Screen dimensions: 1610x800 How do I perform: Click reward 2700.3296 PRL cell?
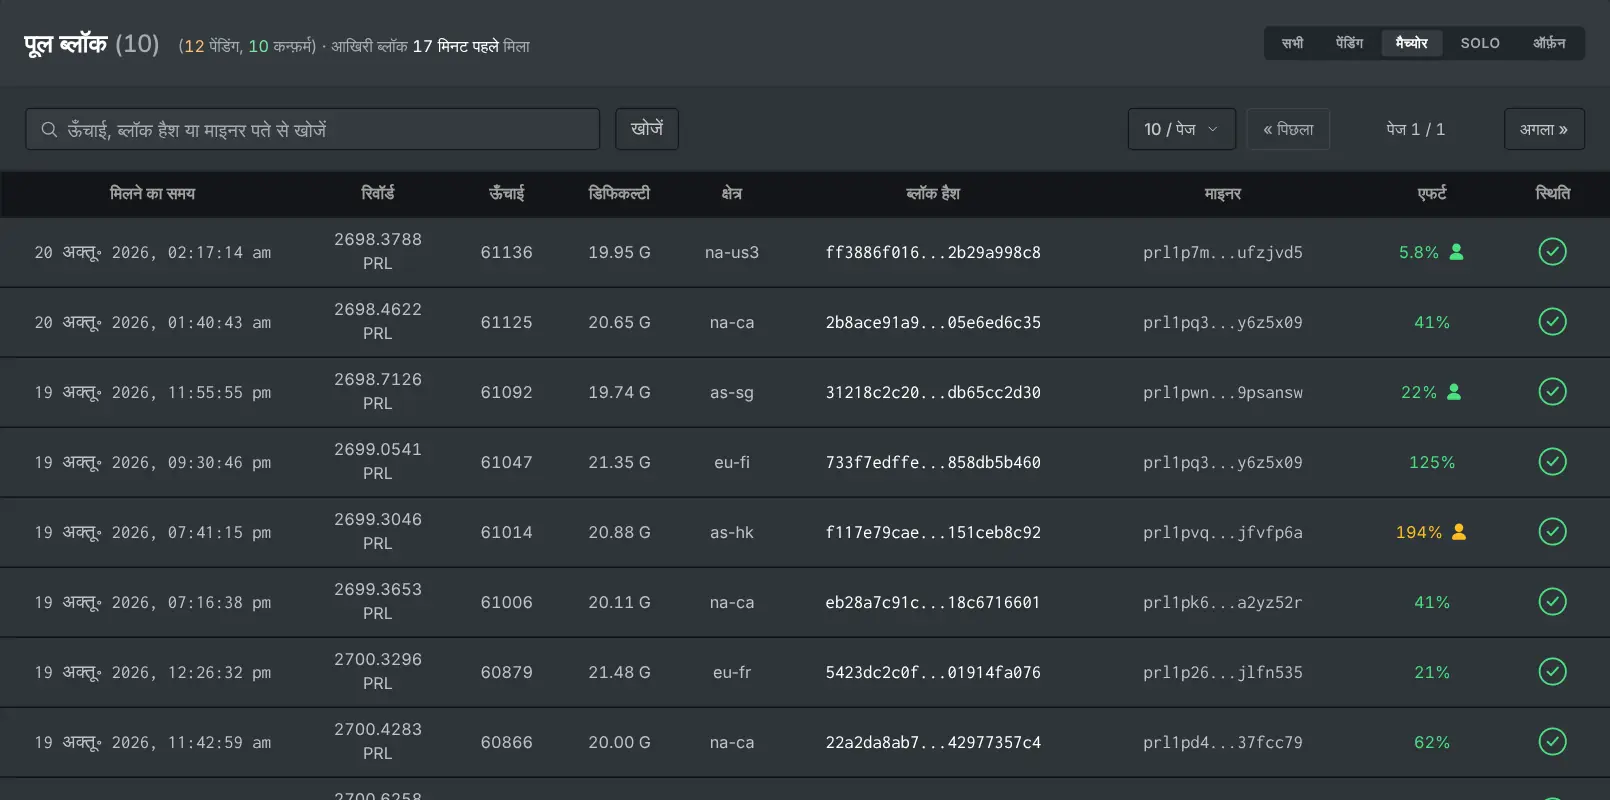point(378,671)
